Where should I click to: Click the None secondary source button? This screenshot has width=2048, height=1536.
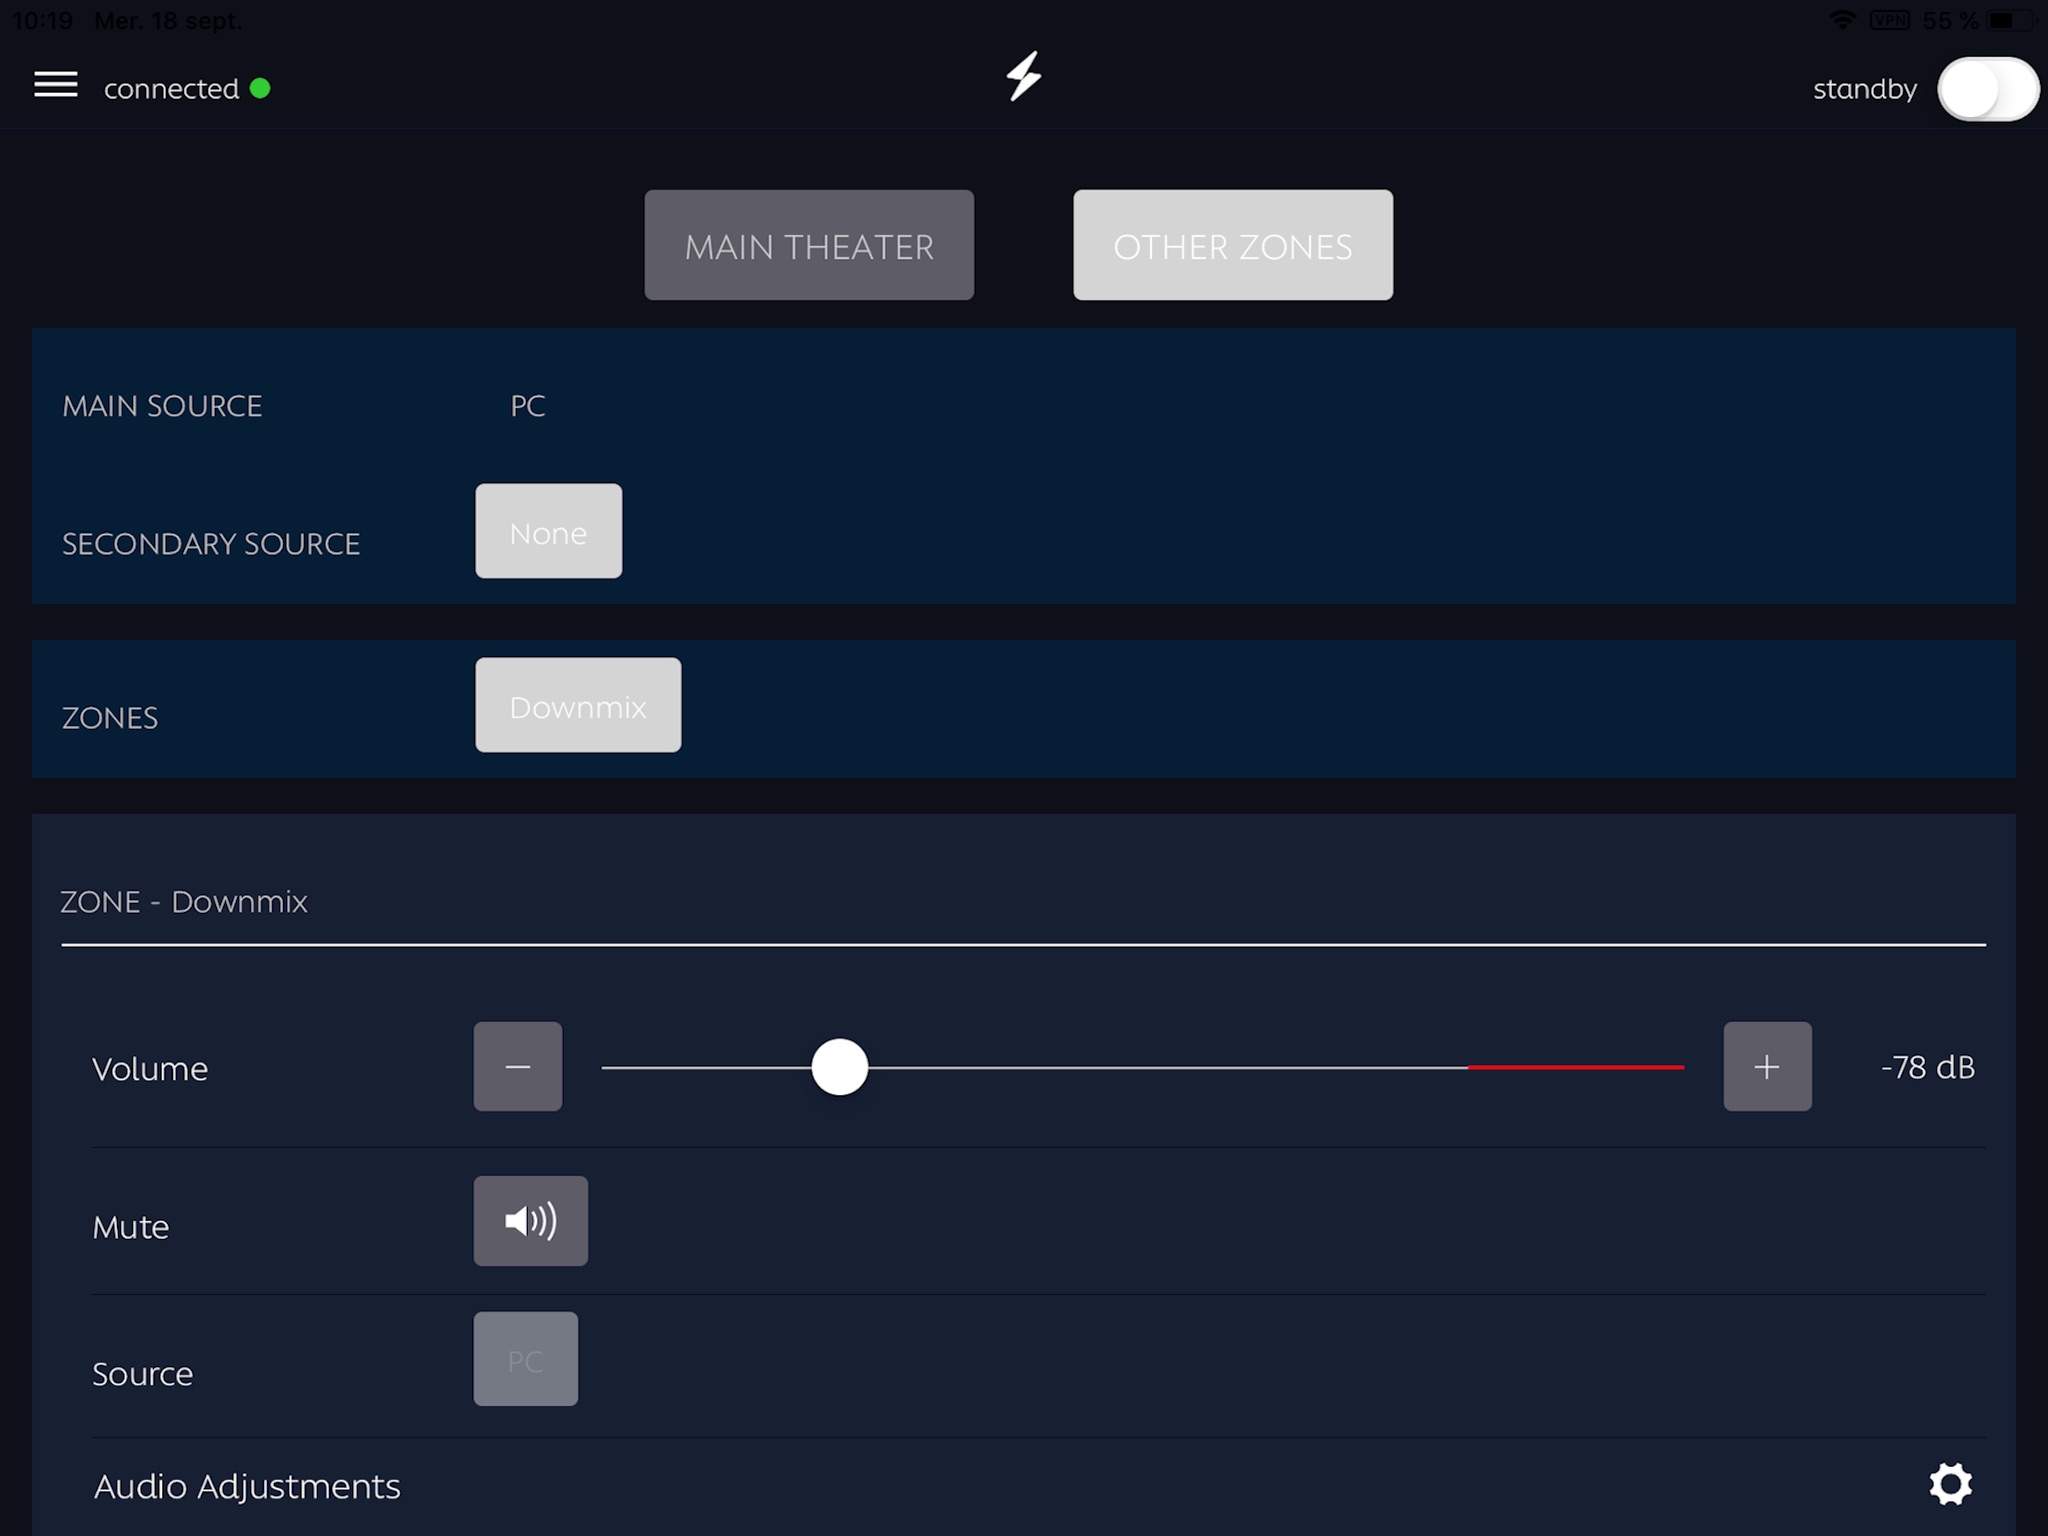[548, 531]
